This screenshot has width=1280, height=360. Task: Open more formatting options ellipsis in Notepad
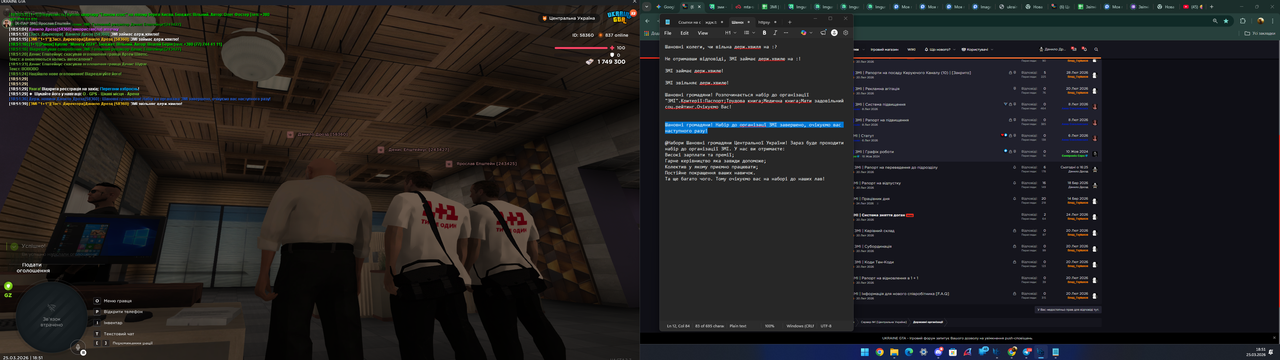coord(786,33)
